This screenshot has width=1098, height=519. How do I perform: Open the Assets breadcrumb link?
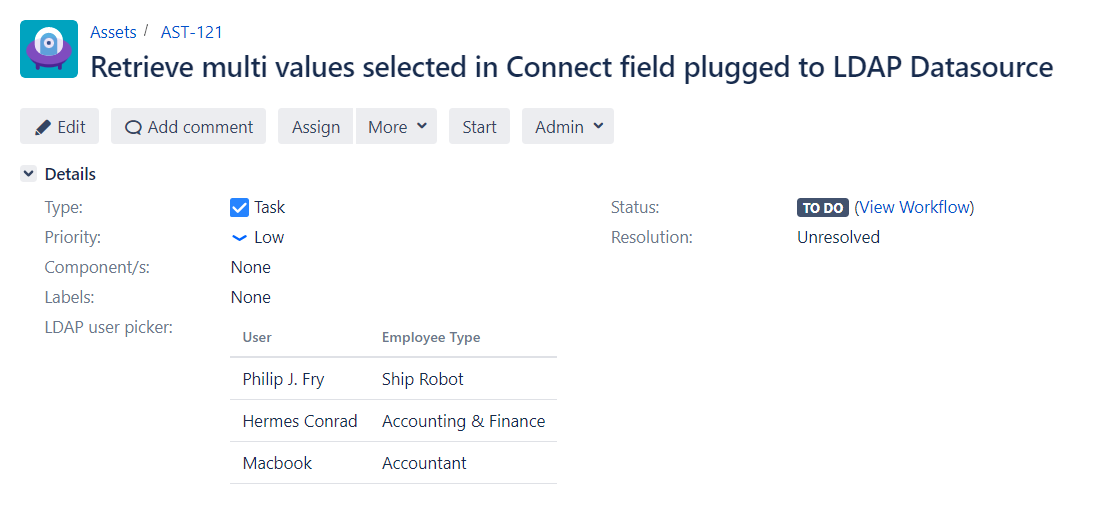tap(113, 32)
